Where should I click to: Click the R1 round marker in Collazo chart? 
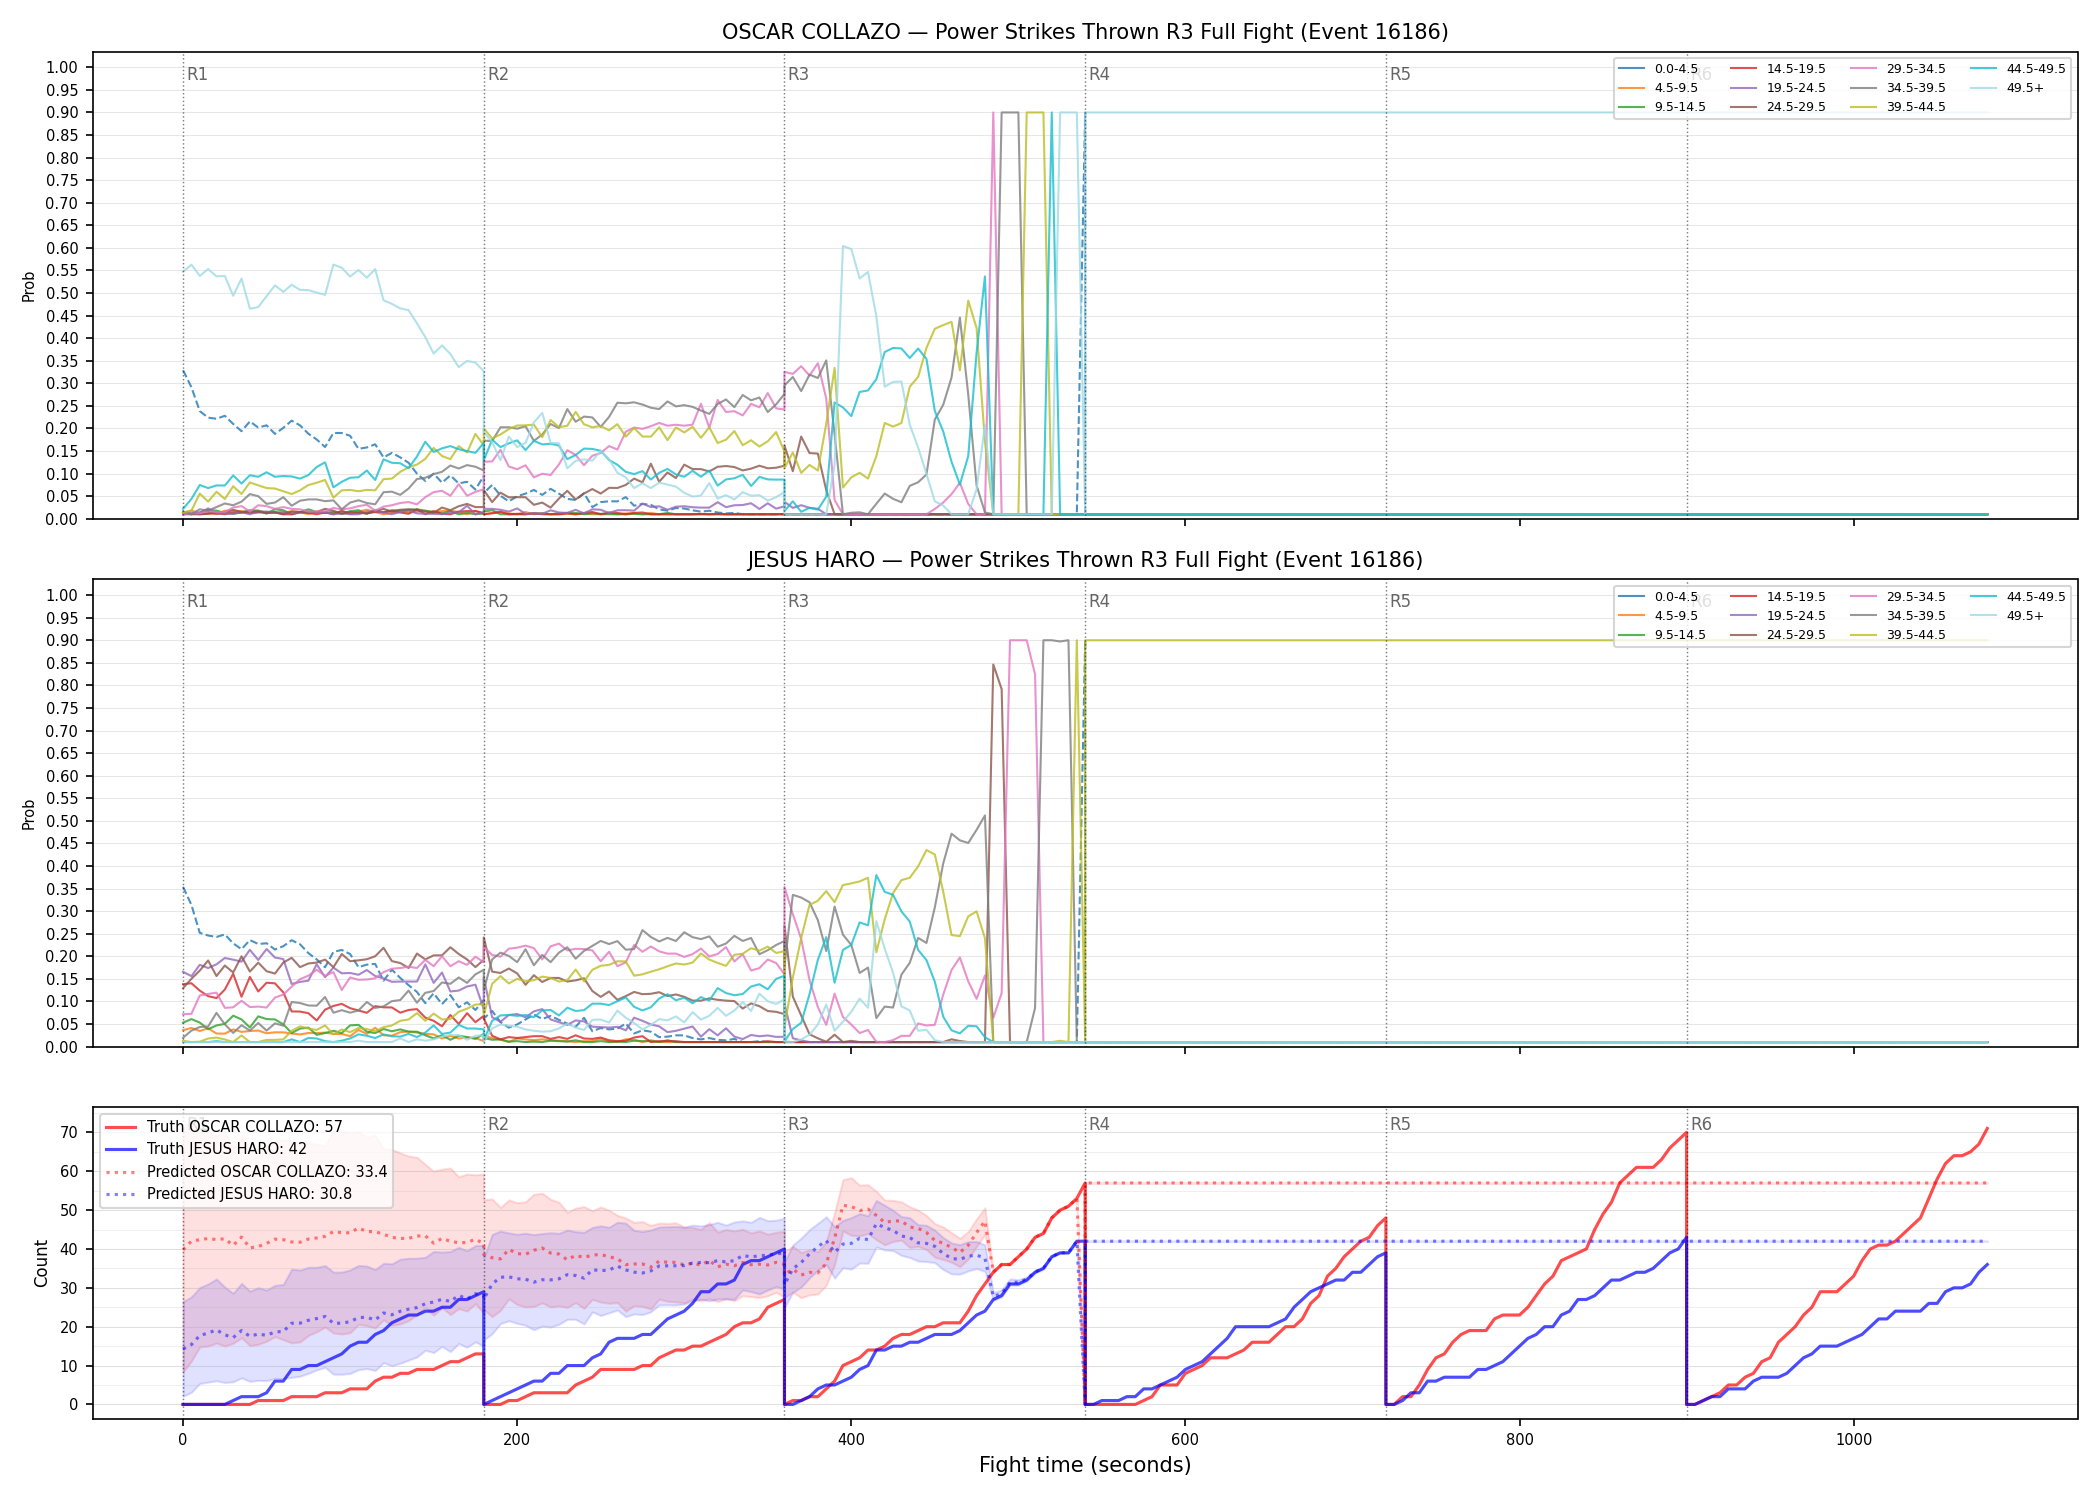tap(197, 74)
